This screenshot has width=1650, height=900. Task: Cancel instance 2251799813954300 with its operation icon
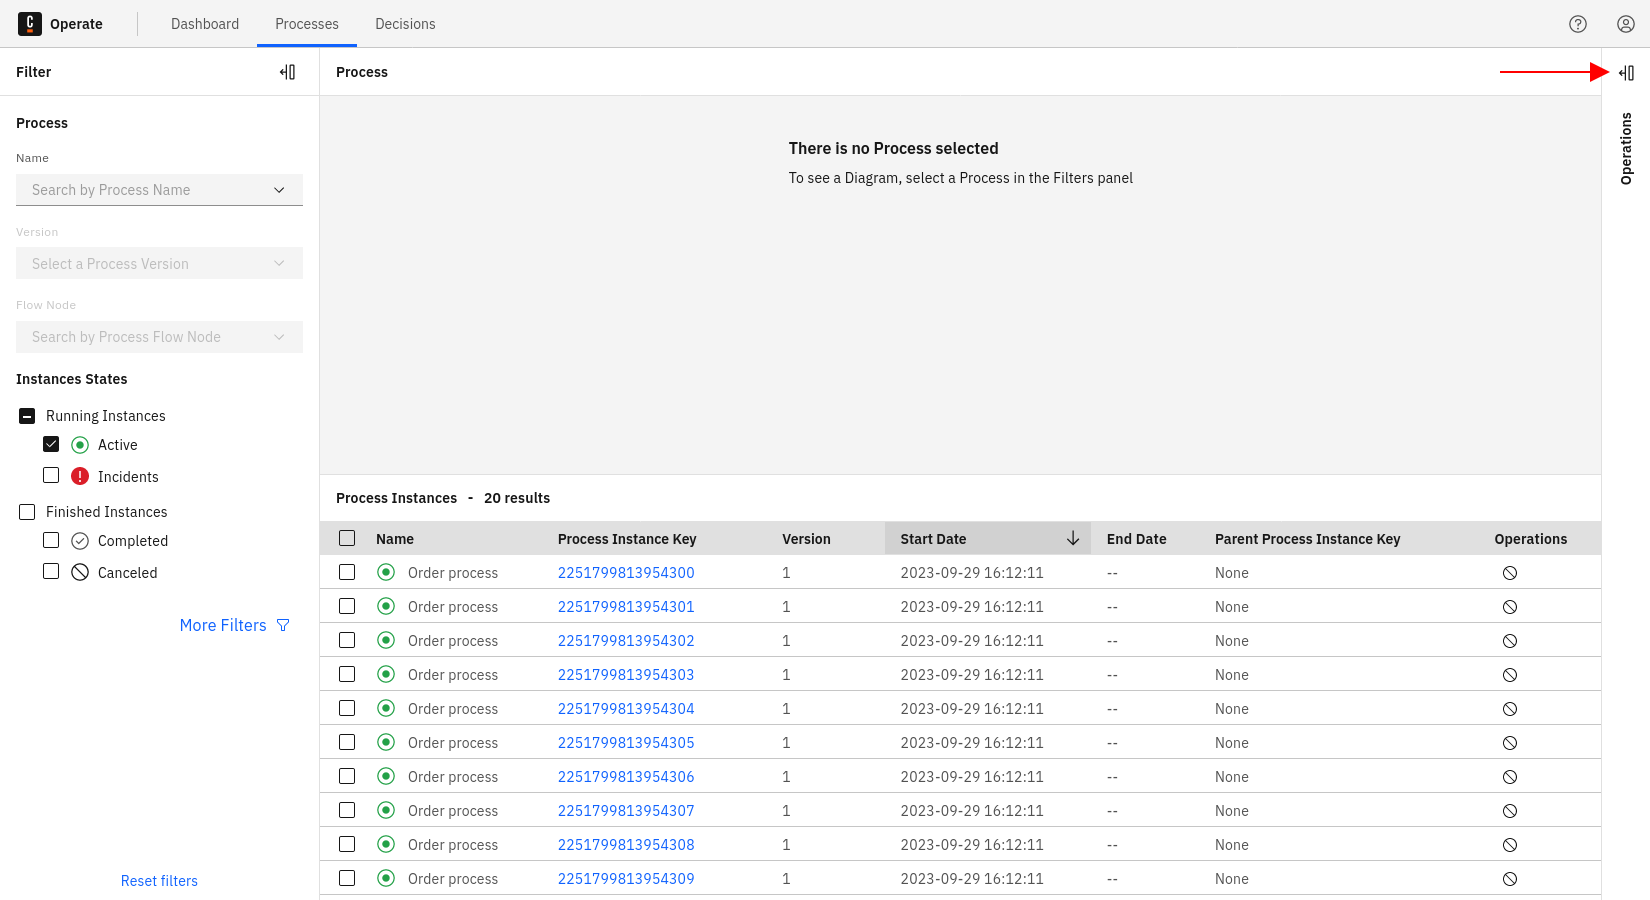pos(1510,573)
